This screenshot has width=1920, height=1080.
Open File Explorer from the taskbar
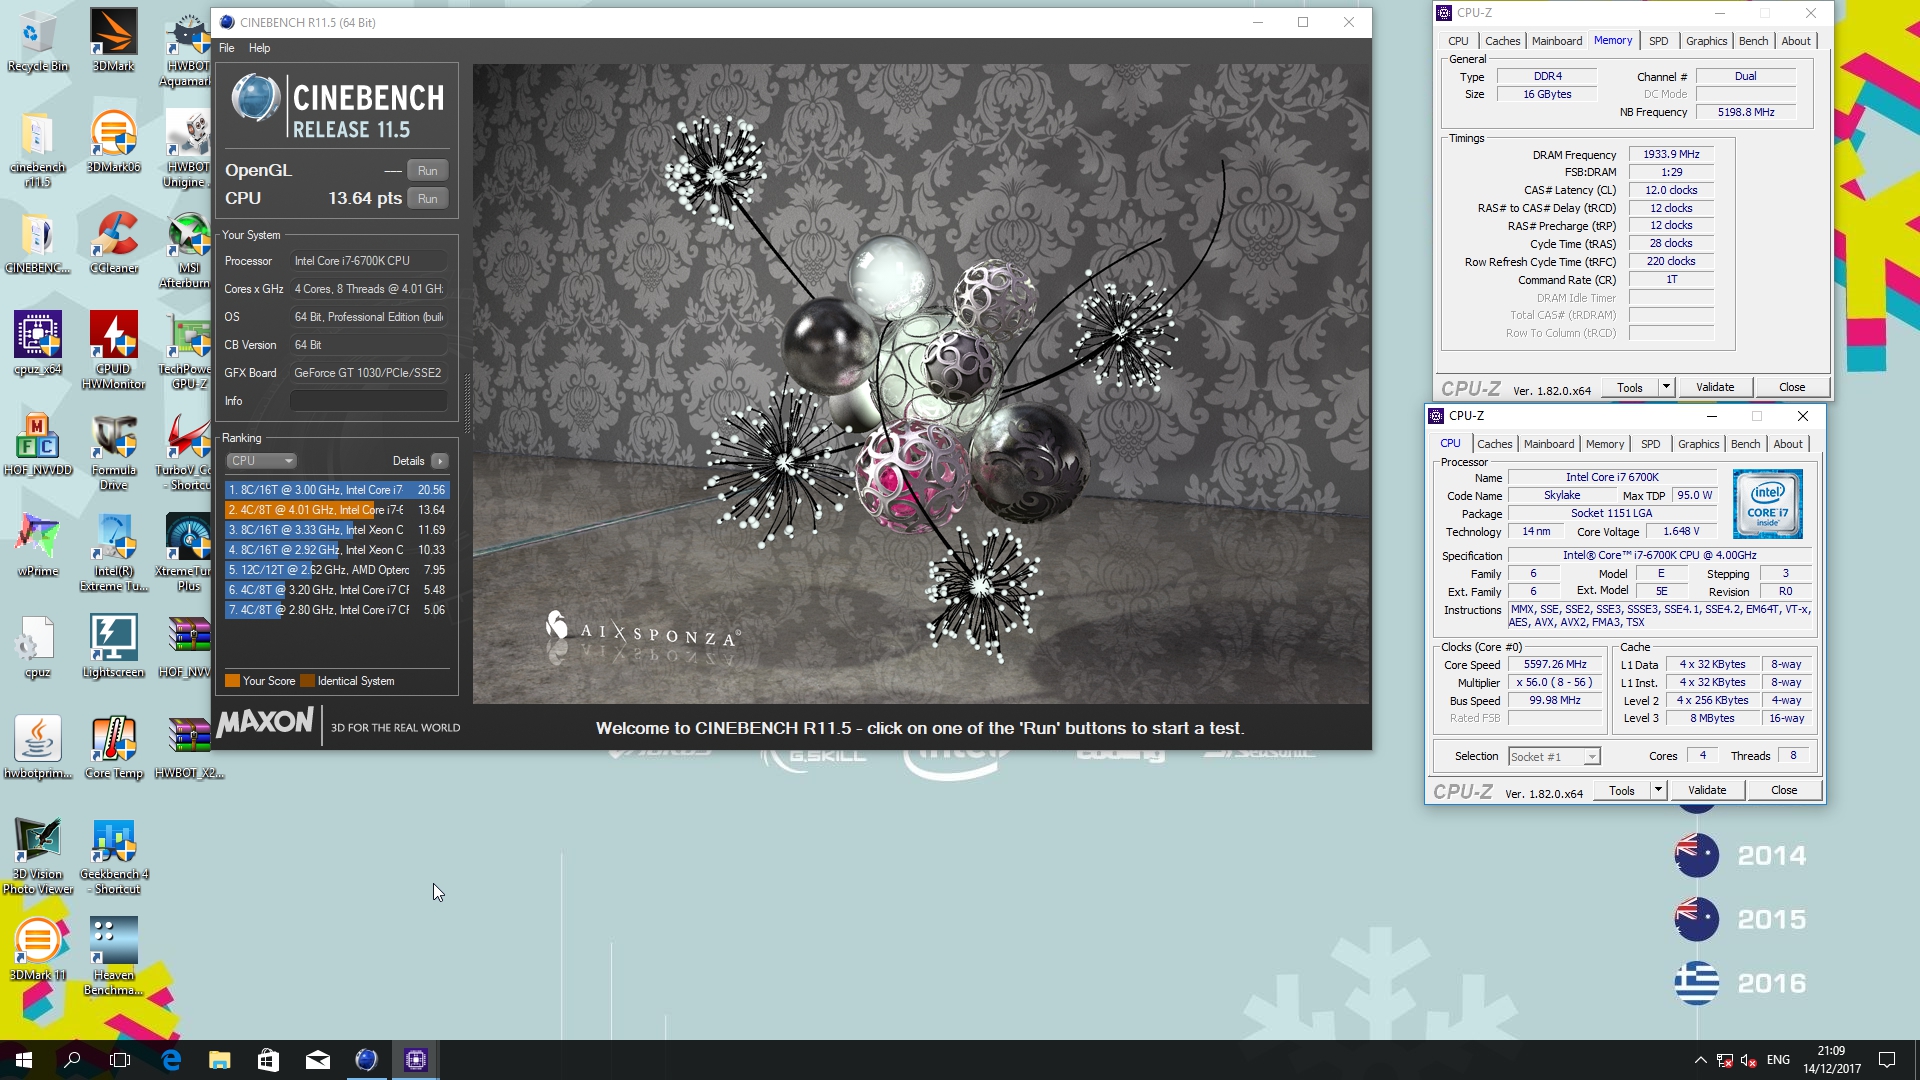(x=220, y=1060)
